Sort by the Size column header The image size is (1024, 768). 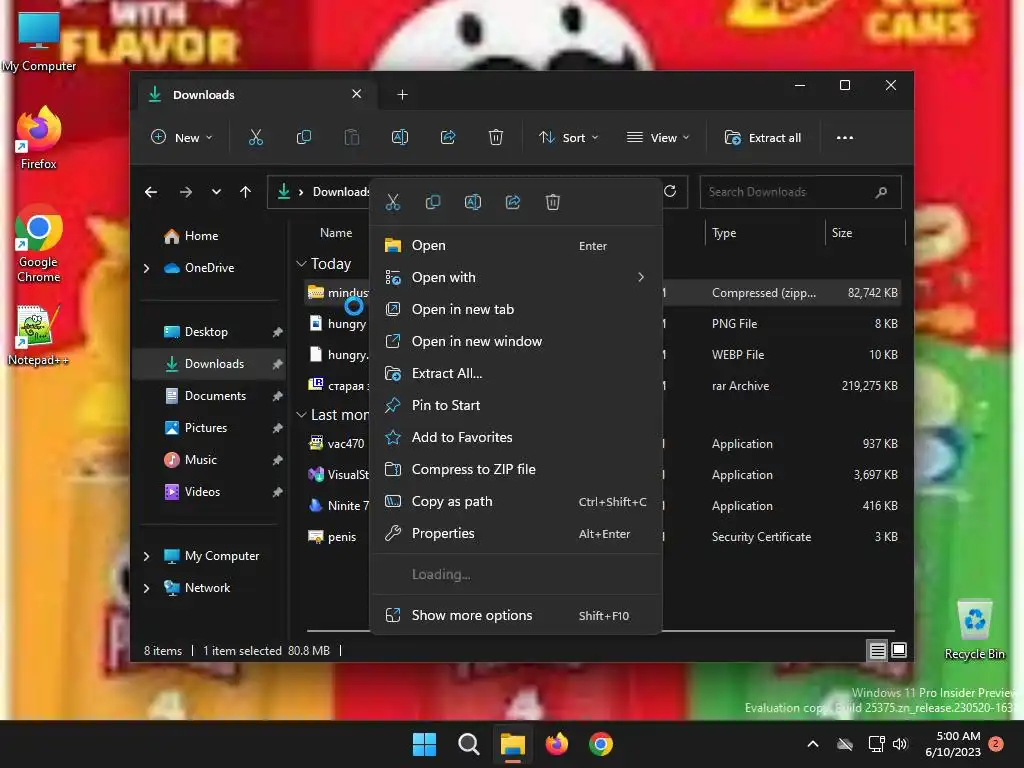tap(842, 233)
